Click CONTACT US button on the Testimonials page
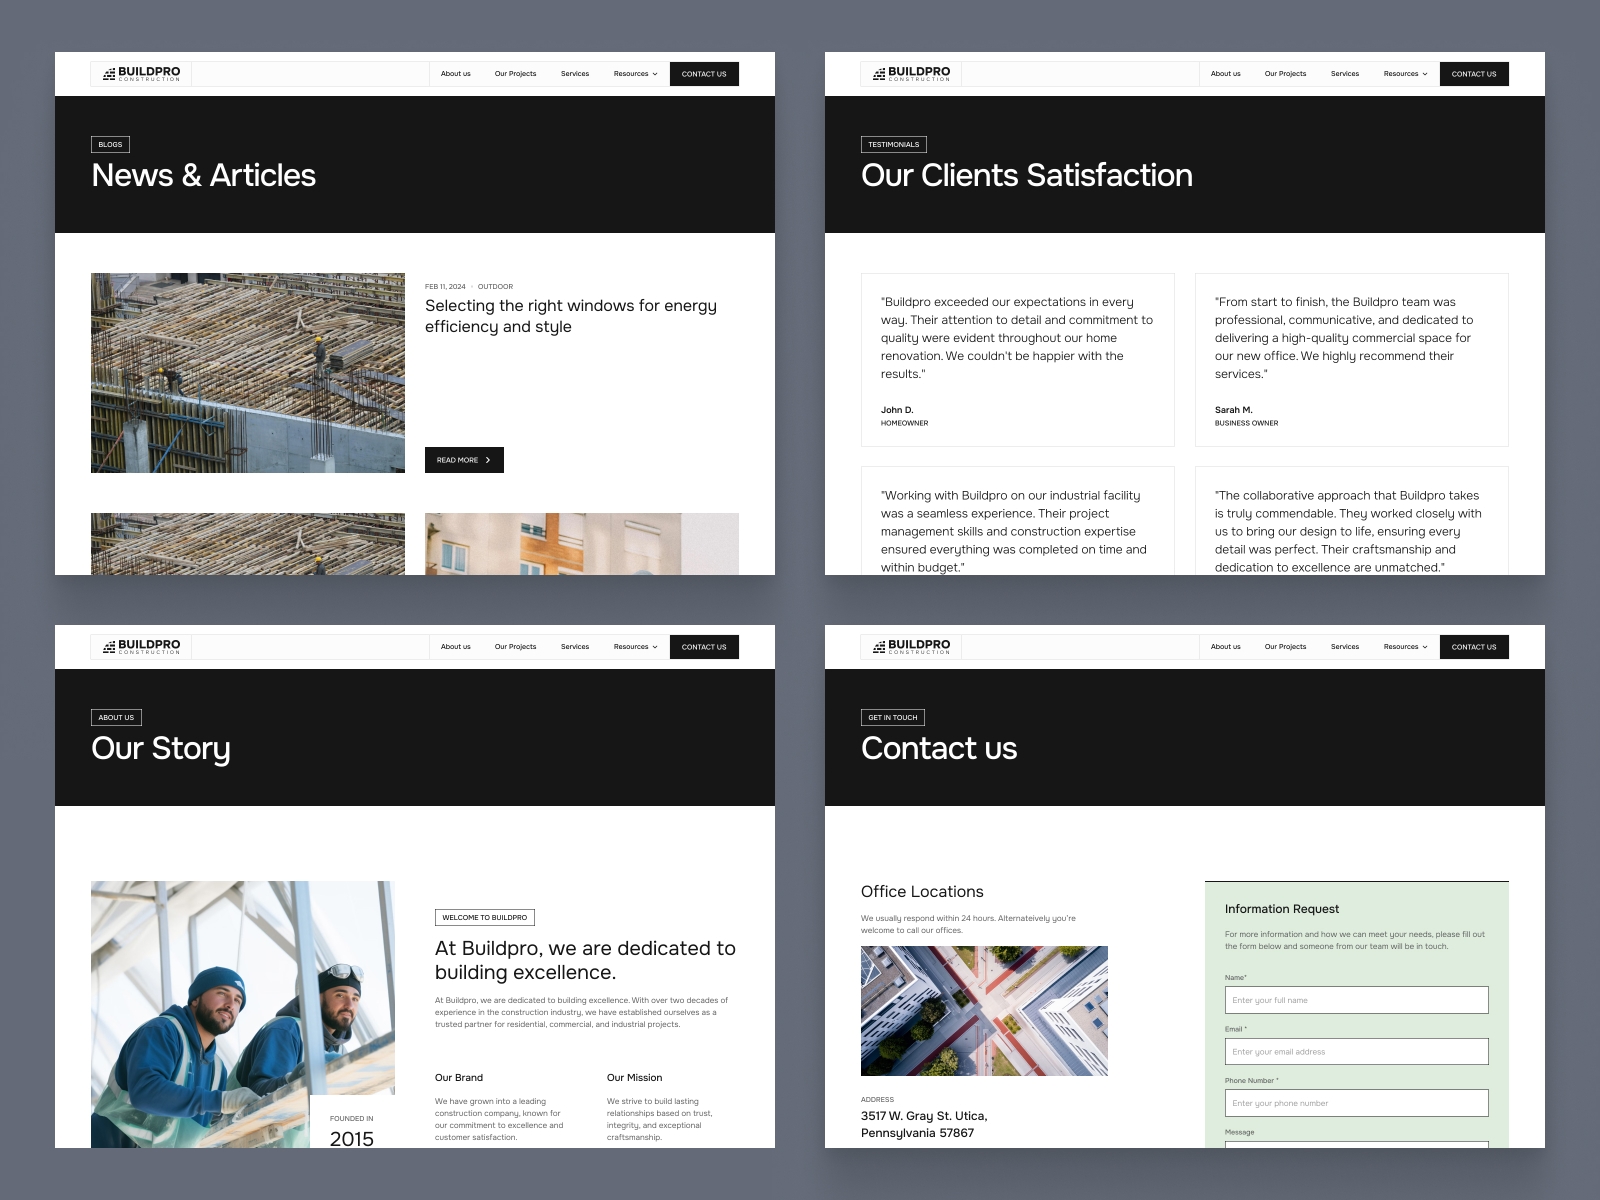The height and width of the screenshot is (1200, 1600). [1474, 74]
